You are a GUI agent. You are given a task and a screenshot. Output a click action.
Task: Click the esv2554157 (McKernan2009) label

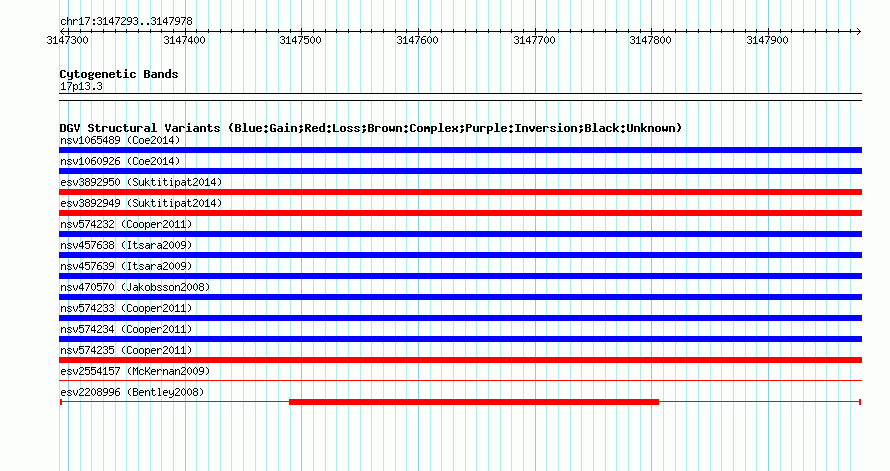pyautogui.click(x=135, y=371)
